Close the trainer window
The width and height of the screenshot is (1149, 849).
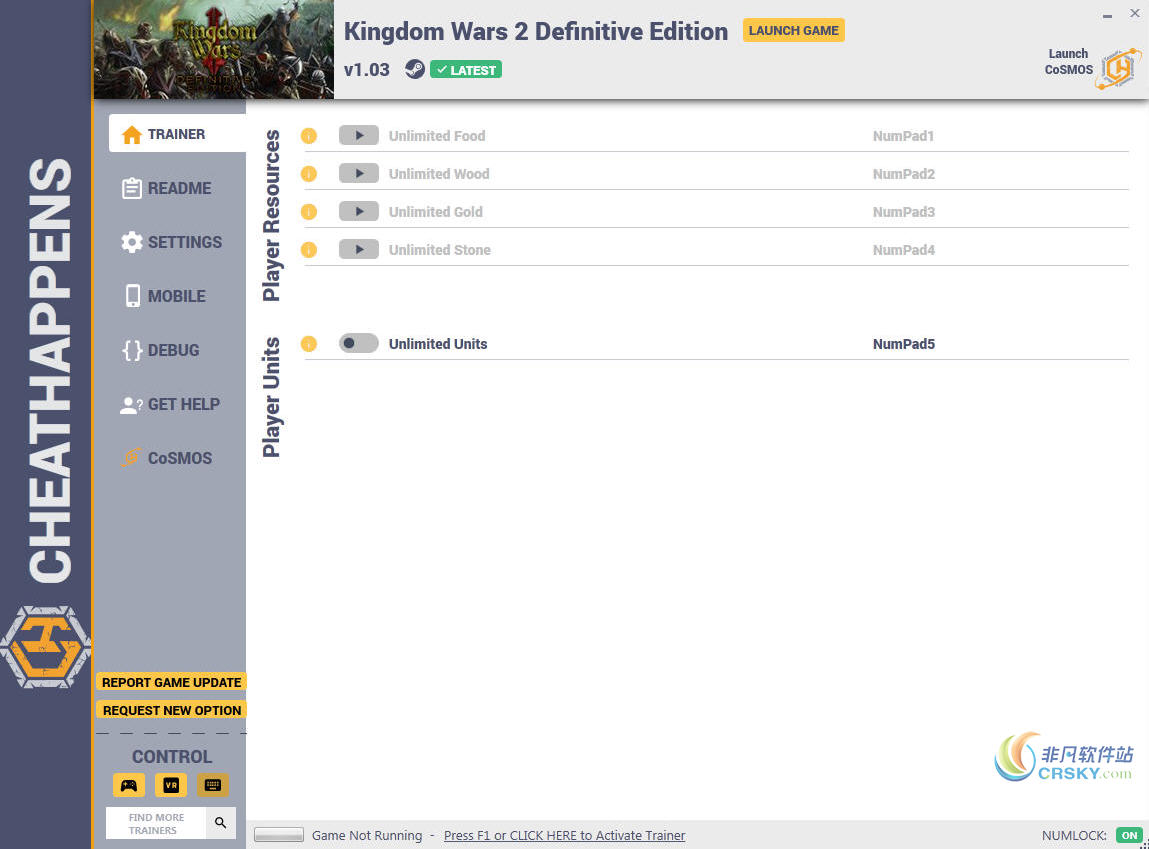point(1134,13)
